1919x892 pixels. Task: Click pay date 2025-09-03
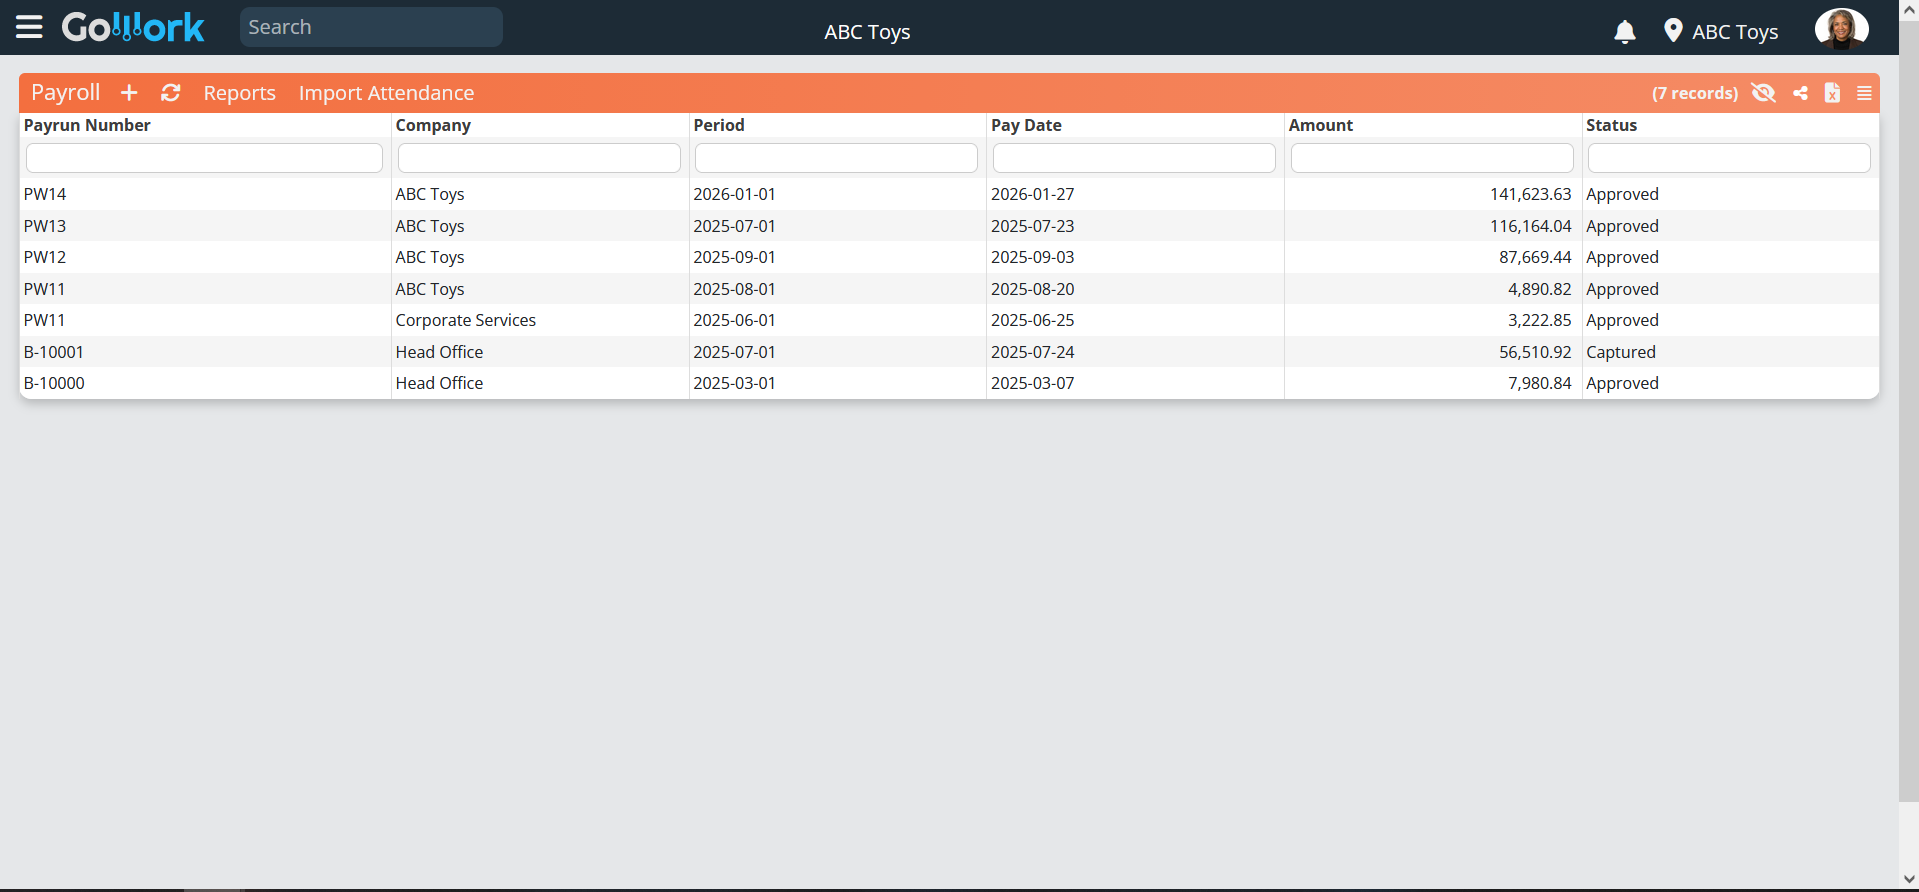[1032, 257]
